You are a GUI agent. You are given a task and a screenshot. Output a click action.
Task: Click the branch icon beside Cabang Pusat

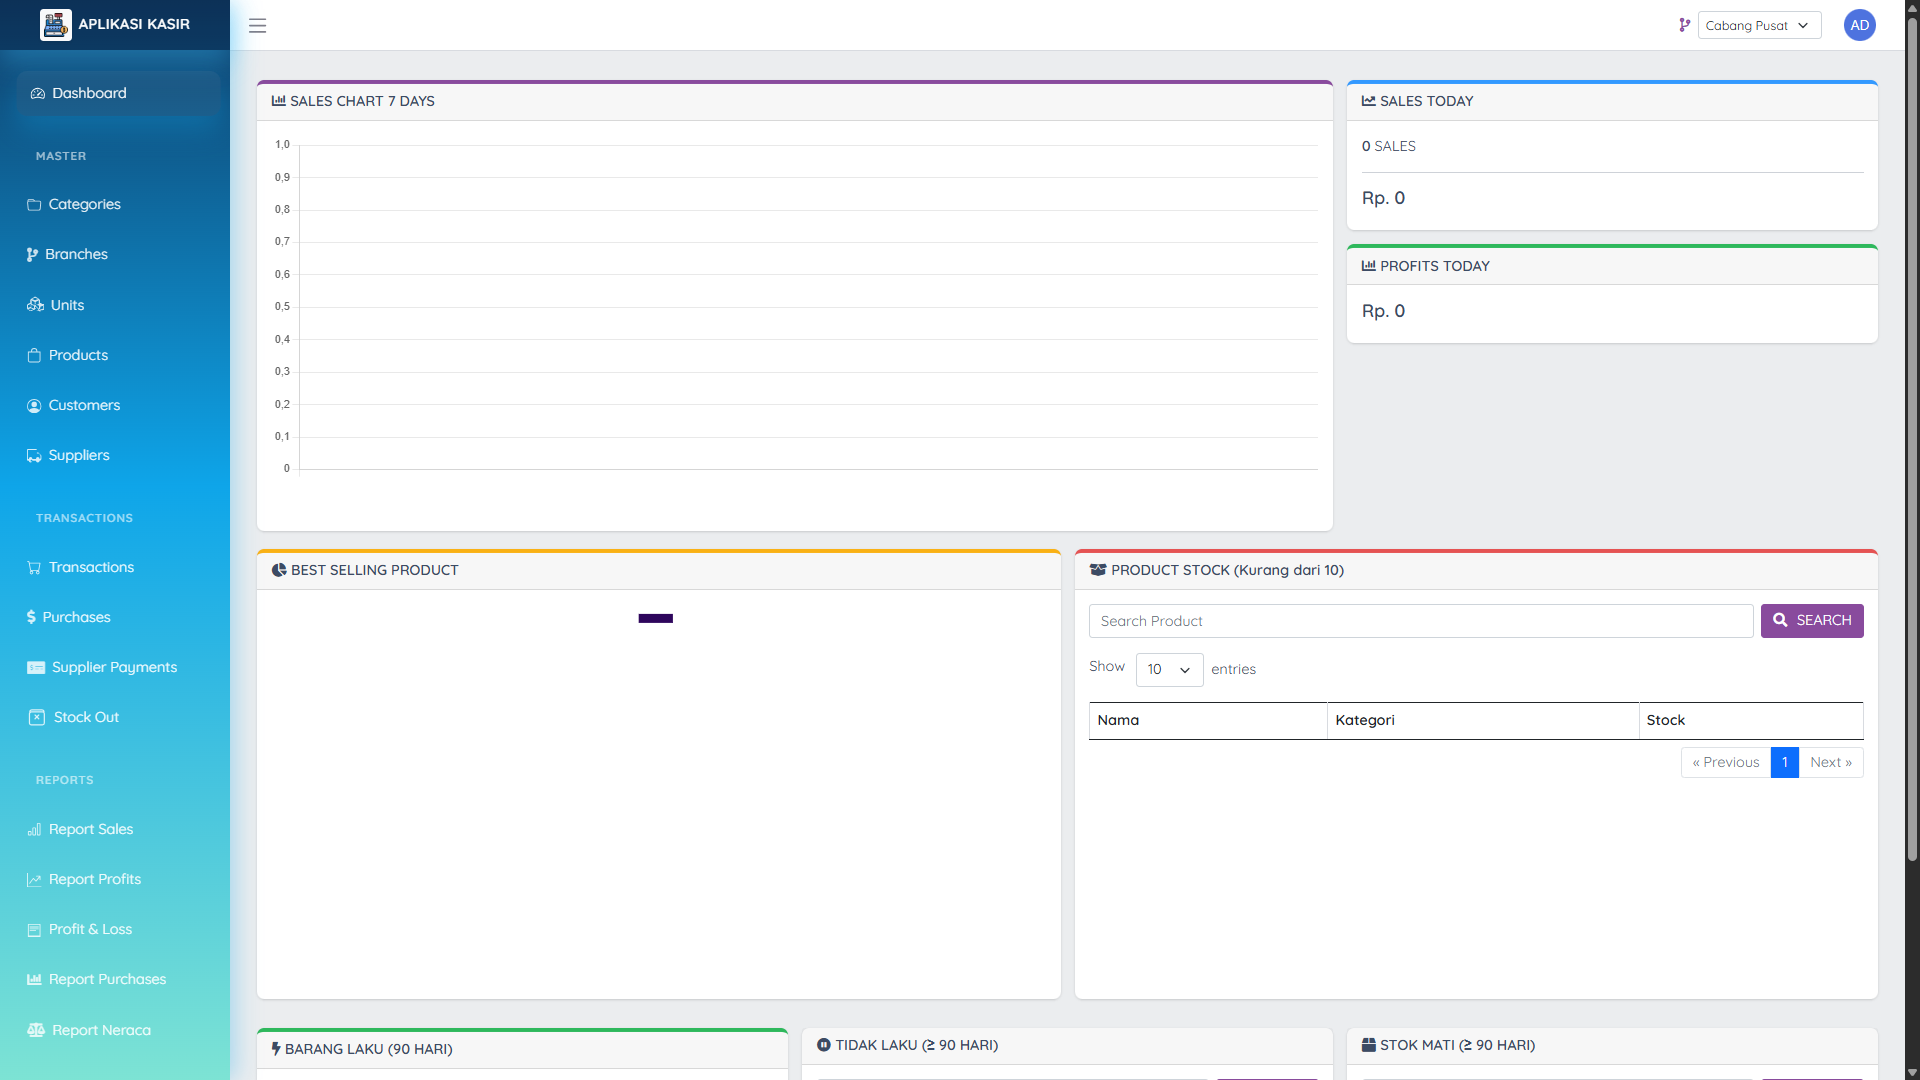[1684, 25]
